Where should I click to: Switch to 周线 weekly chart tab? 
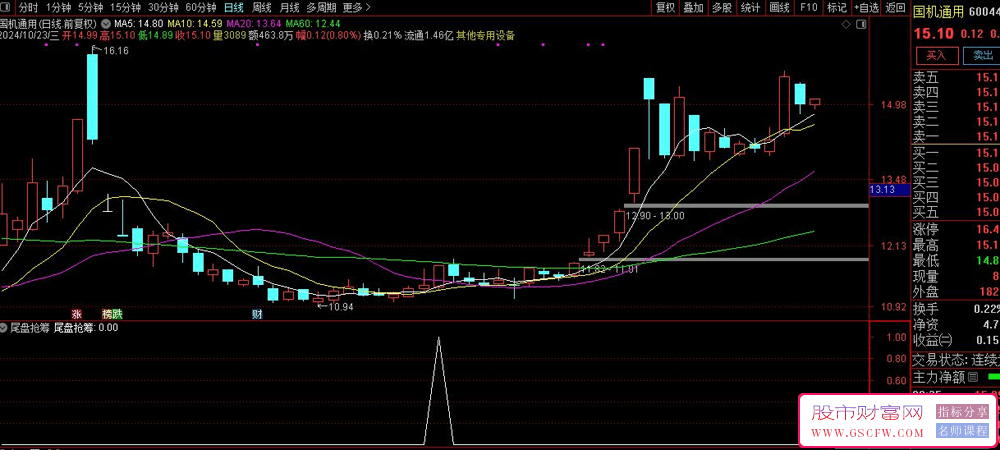coord(261,8)
